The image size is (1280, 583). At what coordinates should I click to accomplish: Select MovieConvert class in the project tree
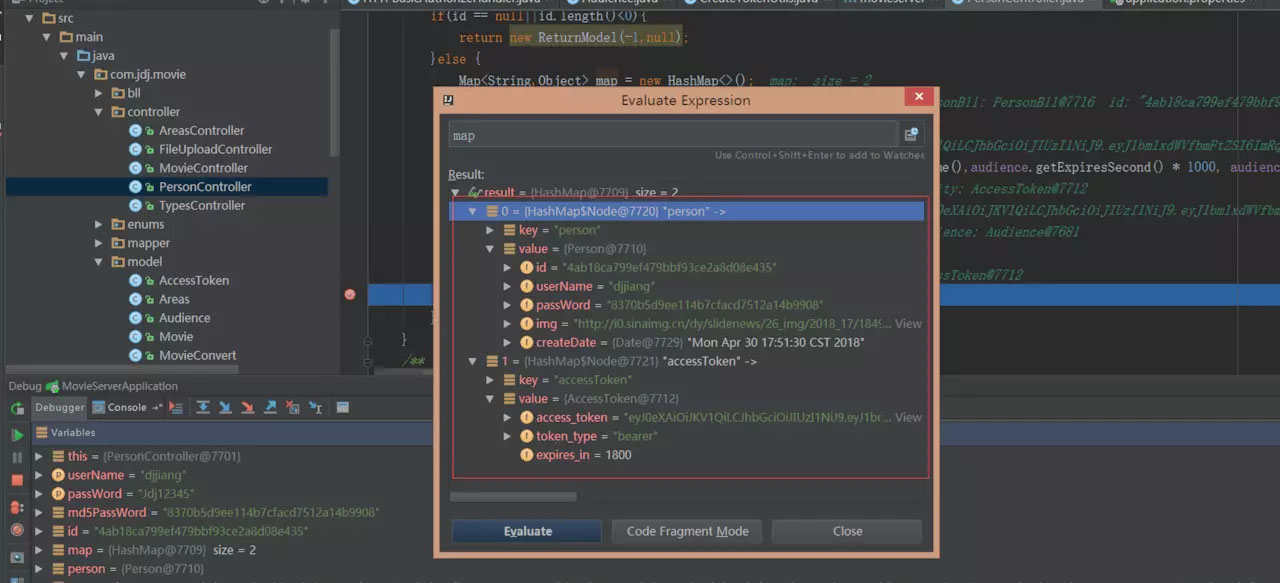coord(198,355)
